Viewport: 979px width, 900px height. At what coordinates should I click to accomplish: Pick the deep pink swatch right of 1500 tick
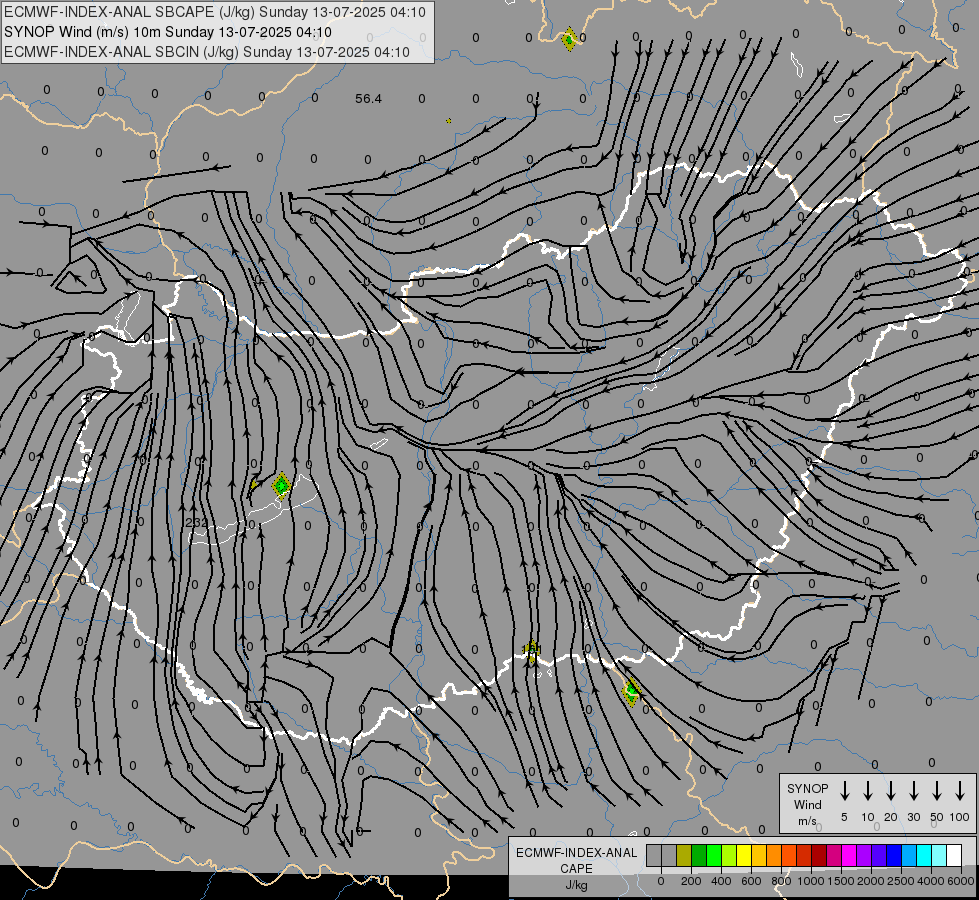coord(834,855)
